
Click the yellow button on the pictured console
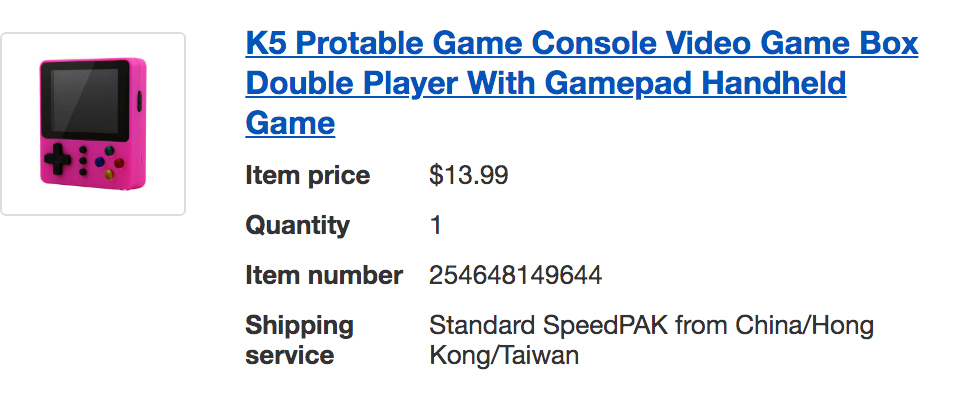click(x=109, y=175)
